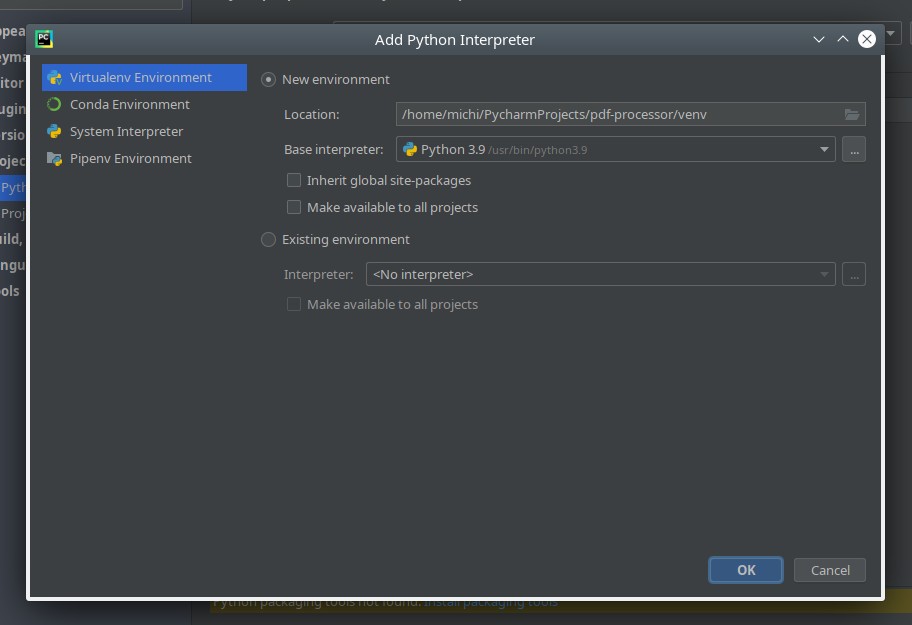Choose System Interpreter option

(x=144, y=131)
